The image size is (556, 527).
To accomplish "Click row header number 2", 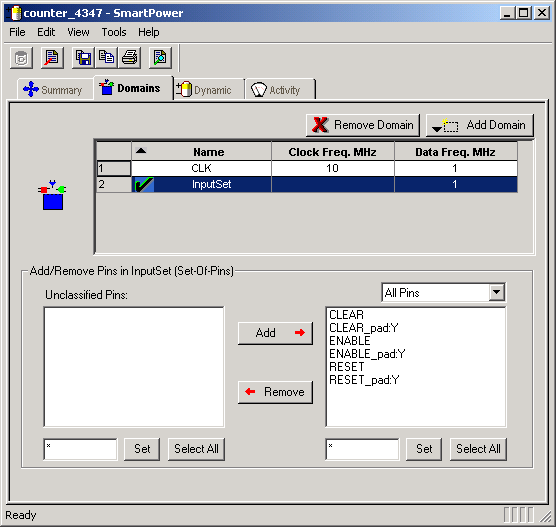I will tap(114, 184).
